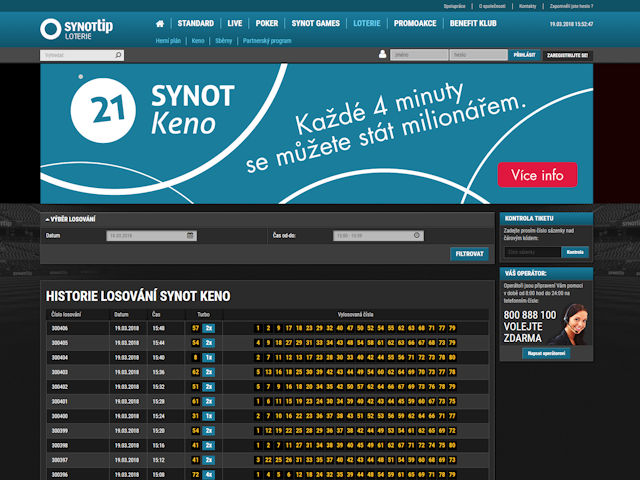640x480 pixels.
Task: Click the user profile silhouette icon
Action: pos(382,54)
